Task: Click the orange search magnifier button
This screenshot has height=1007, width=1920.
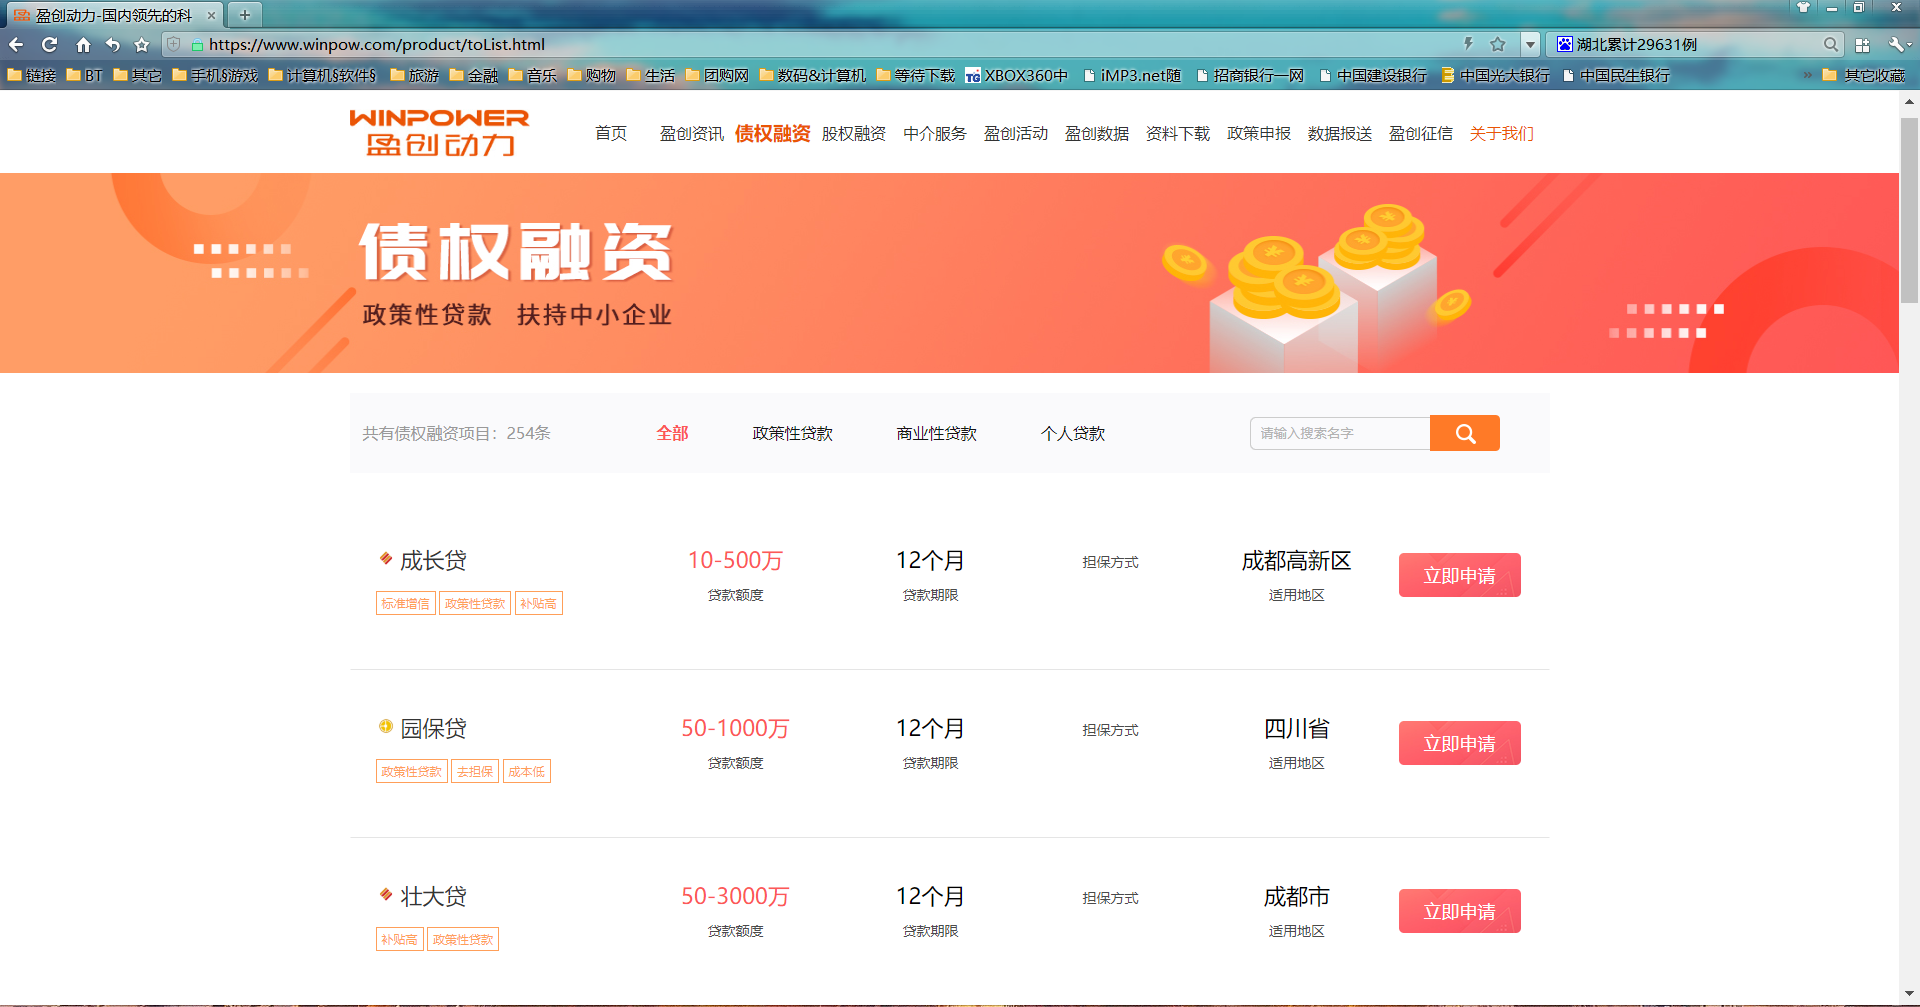Action: 1465,433
